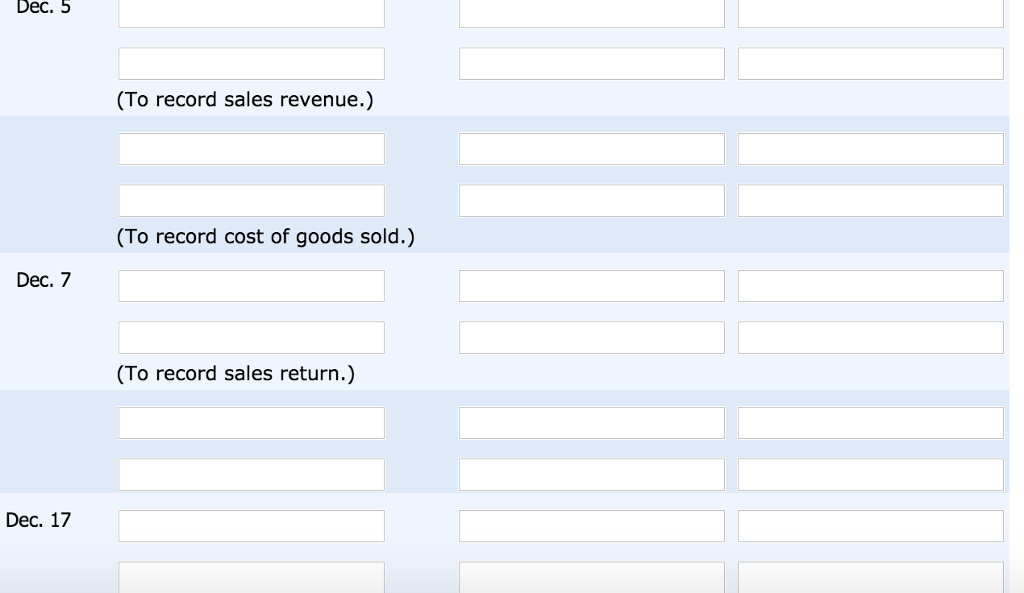This screenshot has height=593, width=1024.
Task: Click first account field below sales return entry
Action: [251, 422]
